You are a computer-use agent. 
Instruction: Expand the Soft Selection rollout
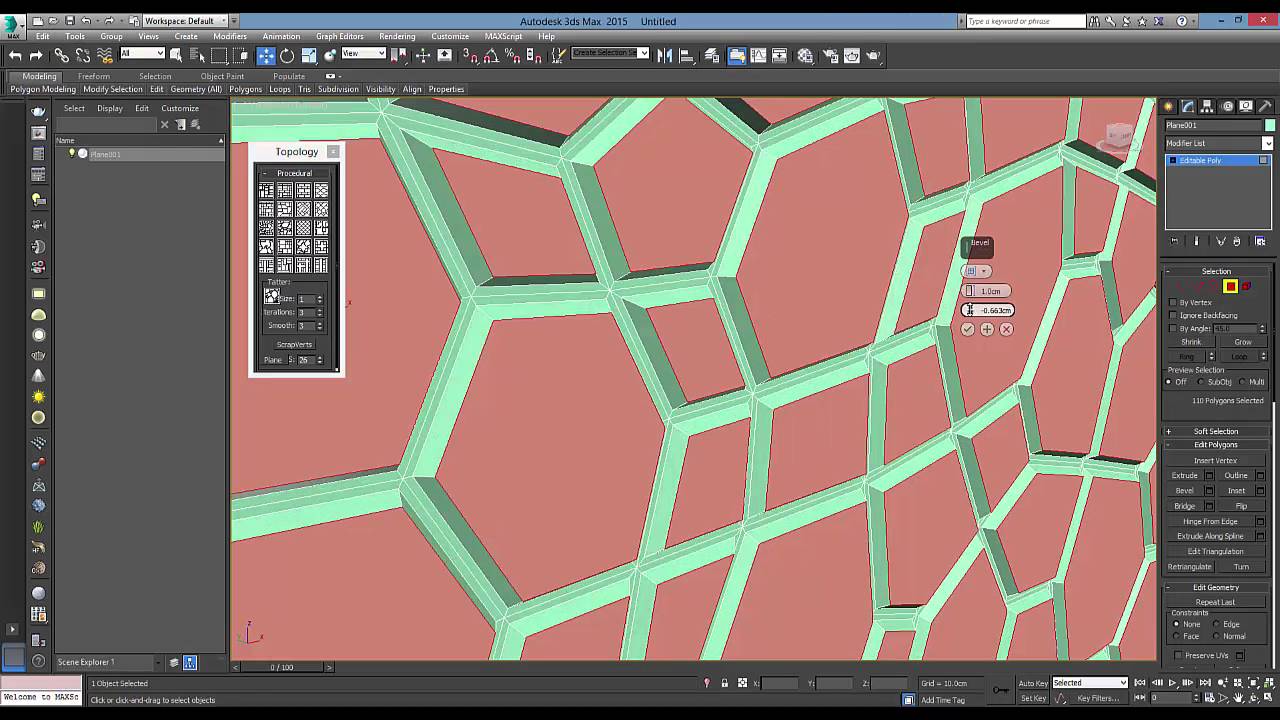(1216, 431)
